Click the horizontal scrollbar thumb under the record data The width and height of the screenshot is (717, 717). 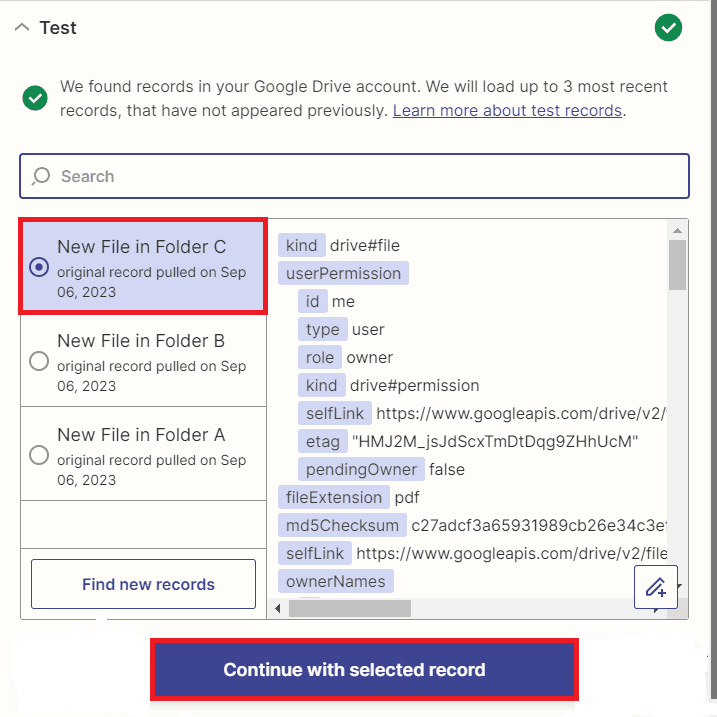click(350, 608)
